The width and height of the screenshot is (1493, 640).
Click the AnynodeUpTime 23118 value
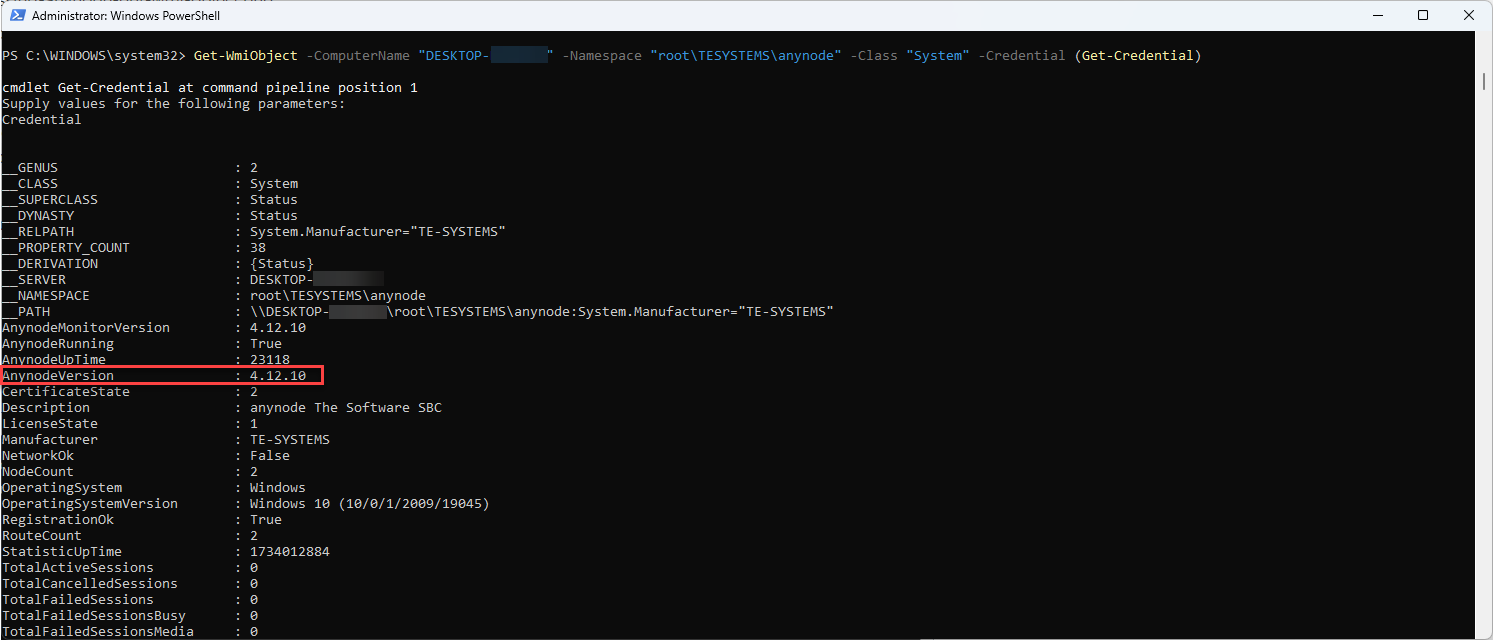(270, 359)
